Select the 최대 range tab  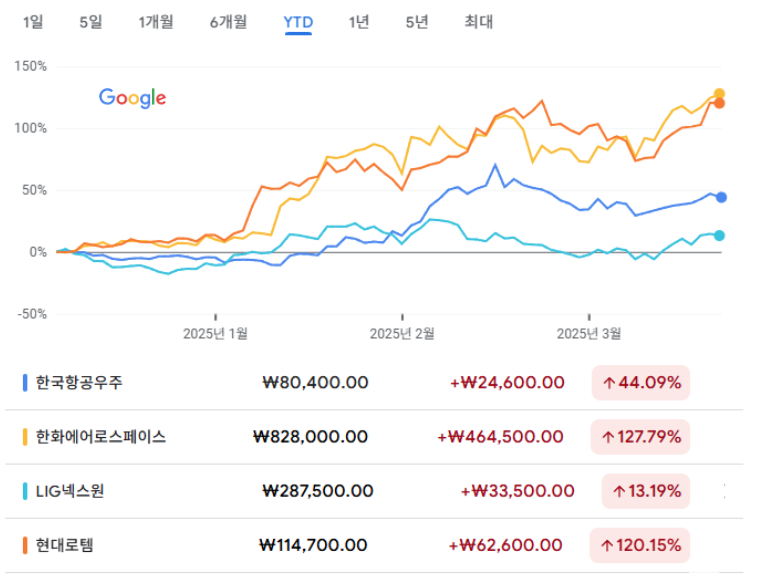tap(478, 22)
